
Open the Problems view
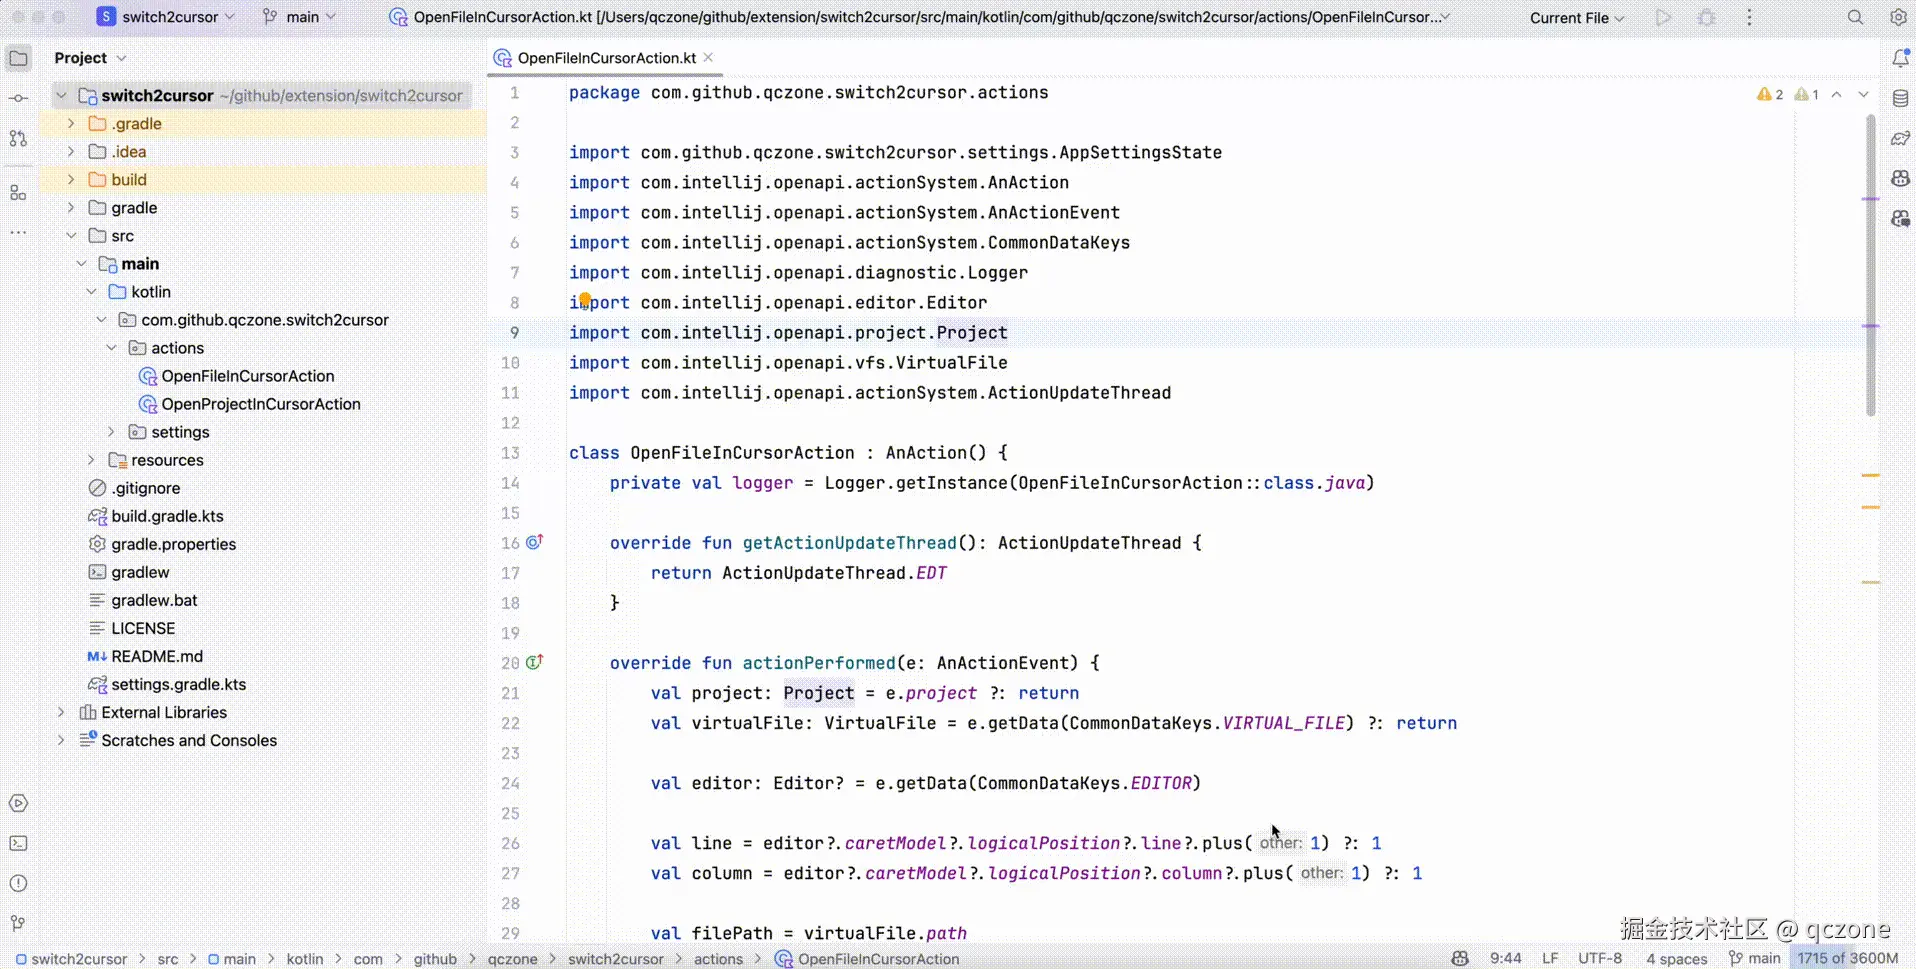tap(18, 883)
